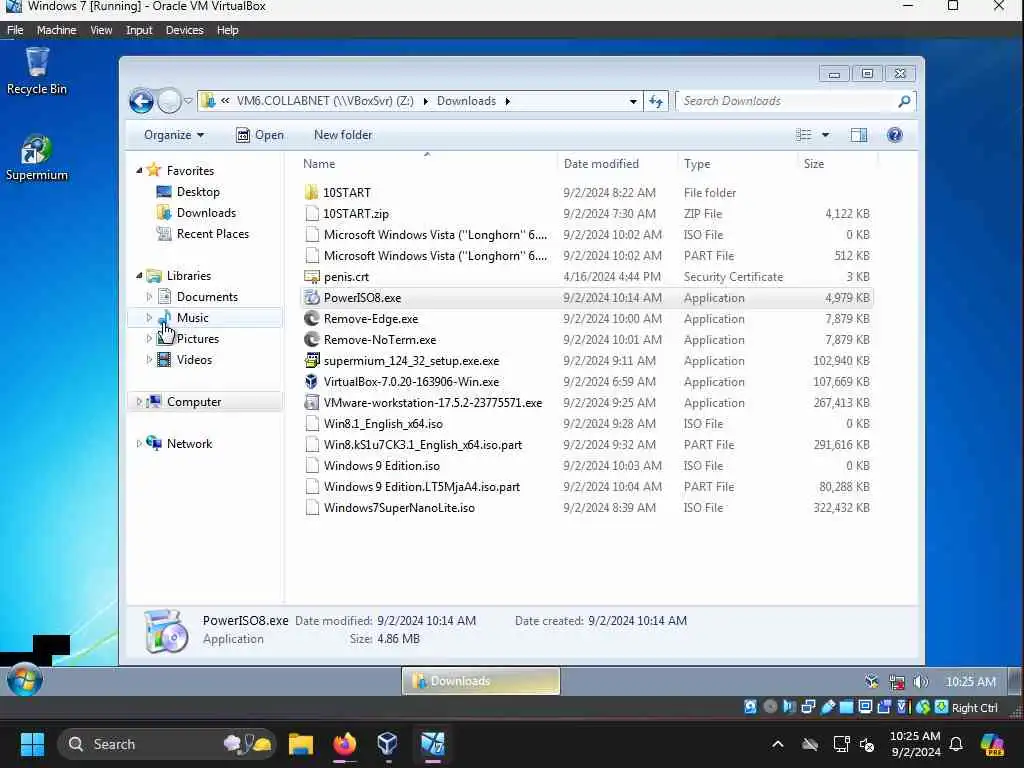Open the recent pages dropdown arrow

point(188,101)
